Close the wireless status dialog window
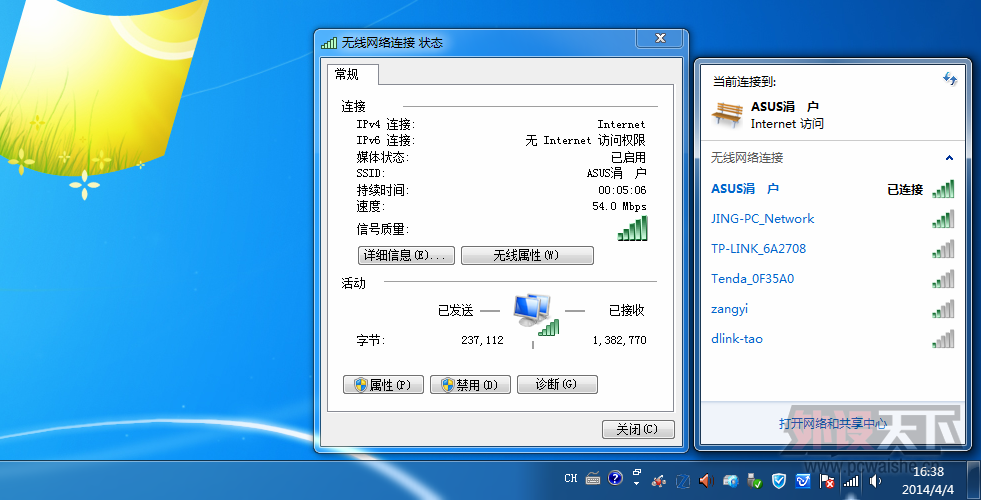Image resolution: width=981 pixels, height=500 pixels. click(659, 38)
